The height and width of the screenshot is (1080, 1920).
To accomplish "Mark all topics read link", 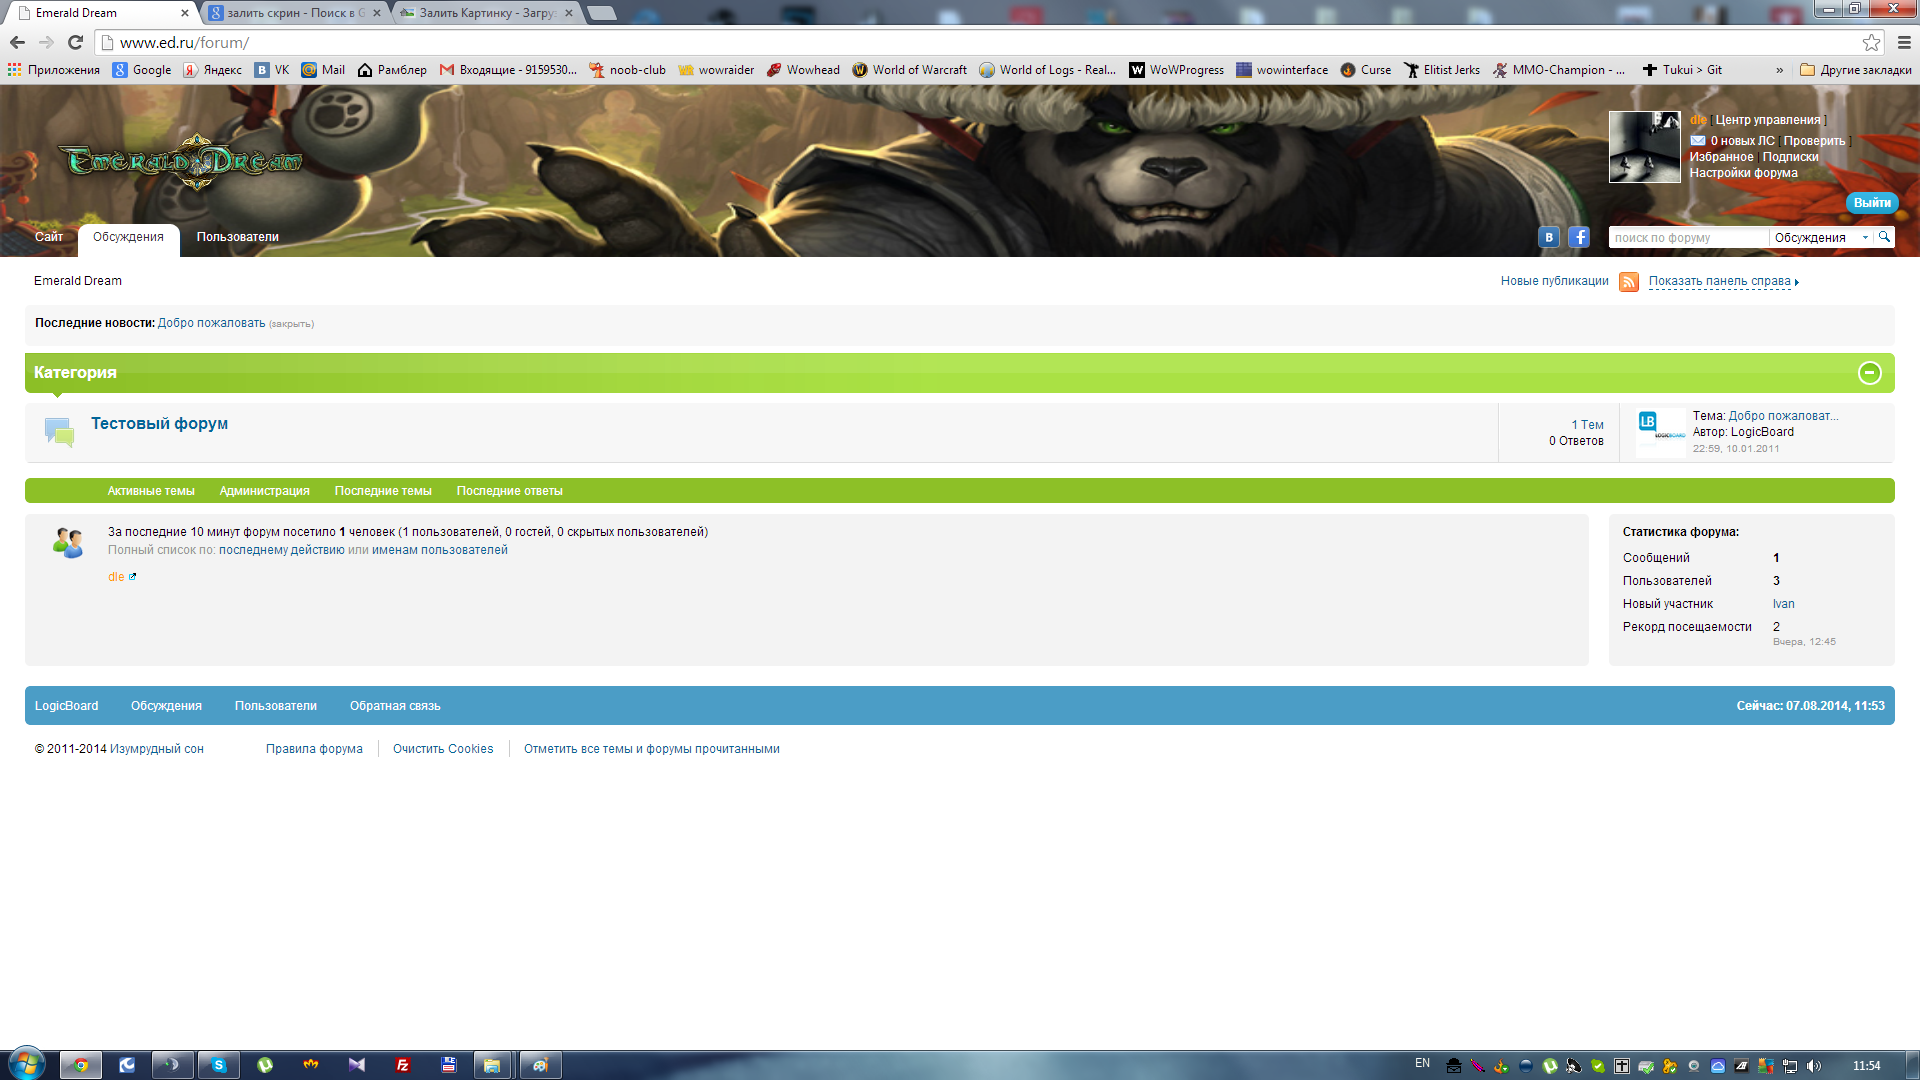I will point(651,749).
